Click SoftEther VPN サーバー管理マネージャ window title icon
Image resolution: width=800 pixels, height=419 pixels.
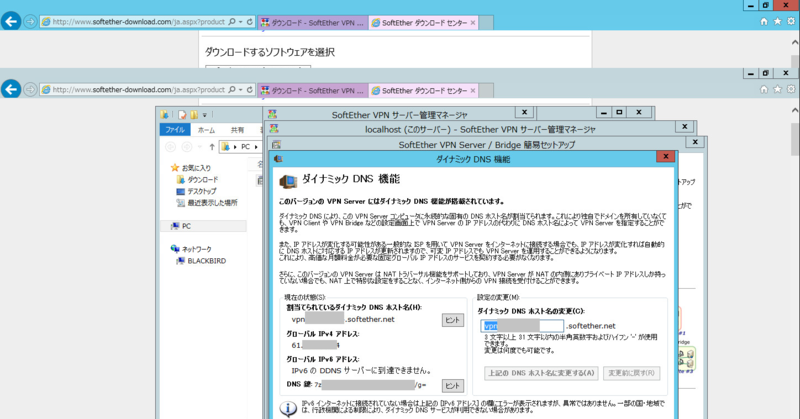click(x=272, y=114)
